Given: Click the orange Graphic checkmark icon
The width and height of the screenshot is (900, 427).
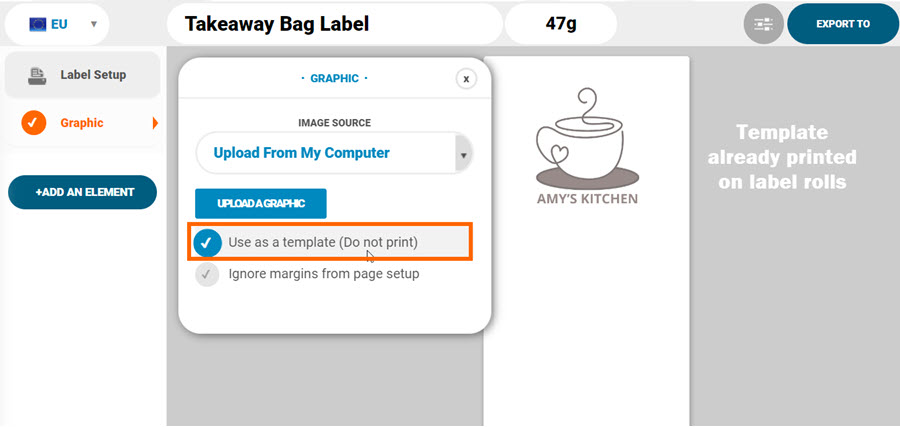Looking at the screenshot, I should (34, 123).
